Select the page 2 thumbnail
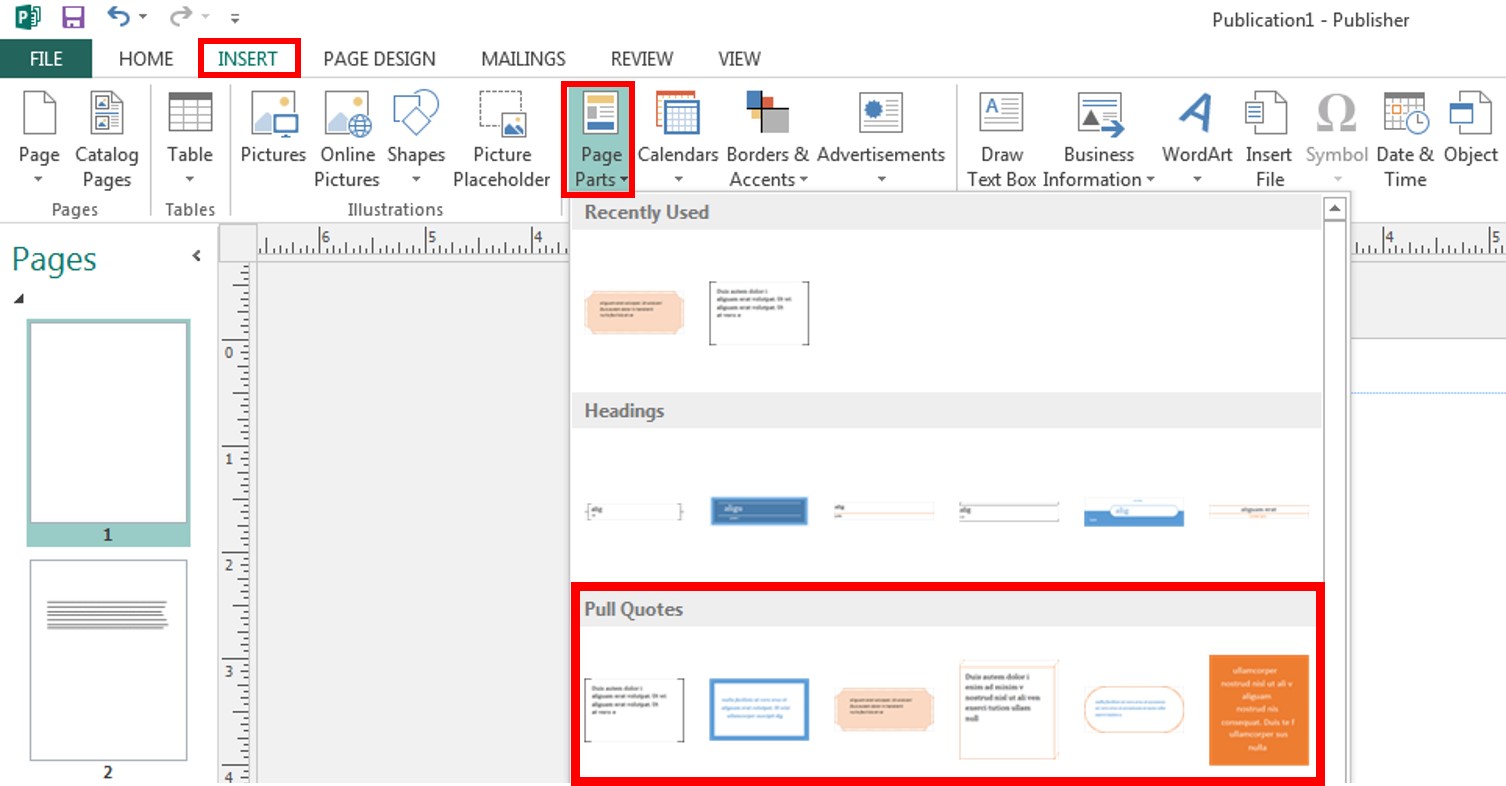 click(108, 661)
